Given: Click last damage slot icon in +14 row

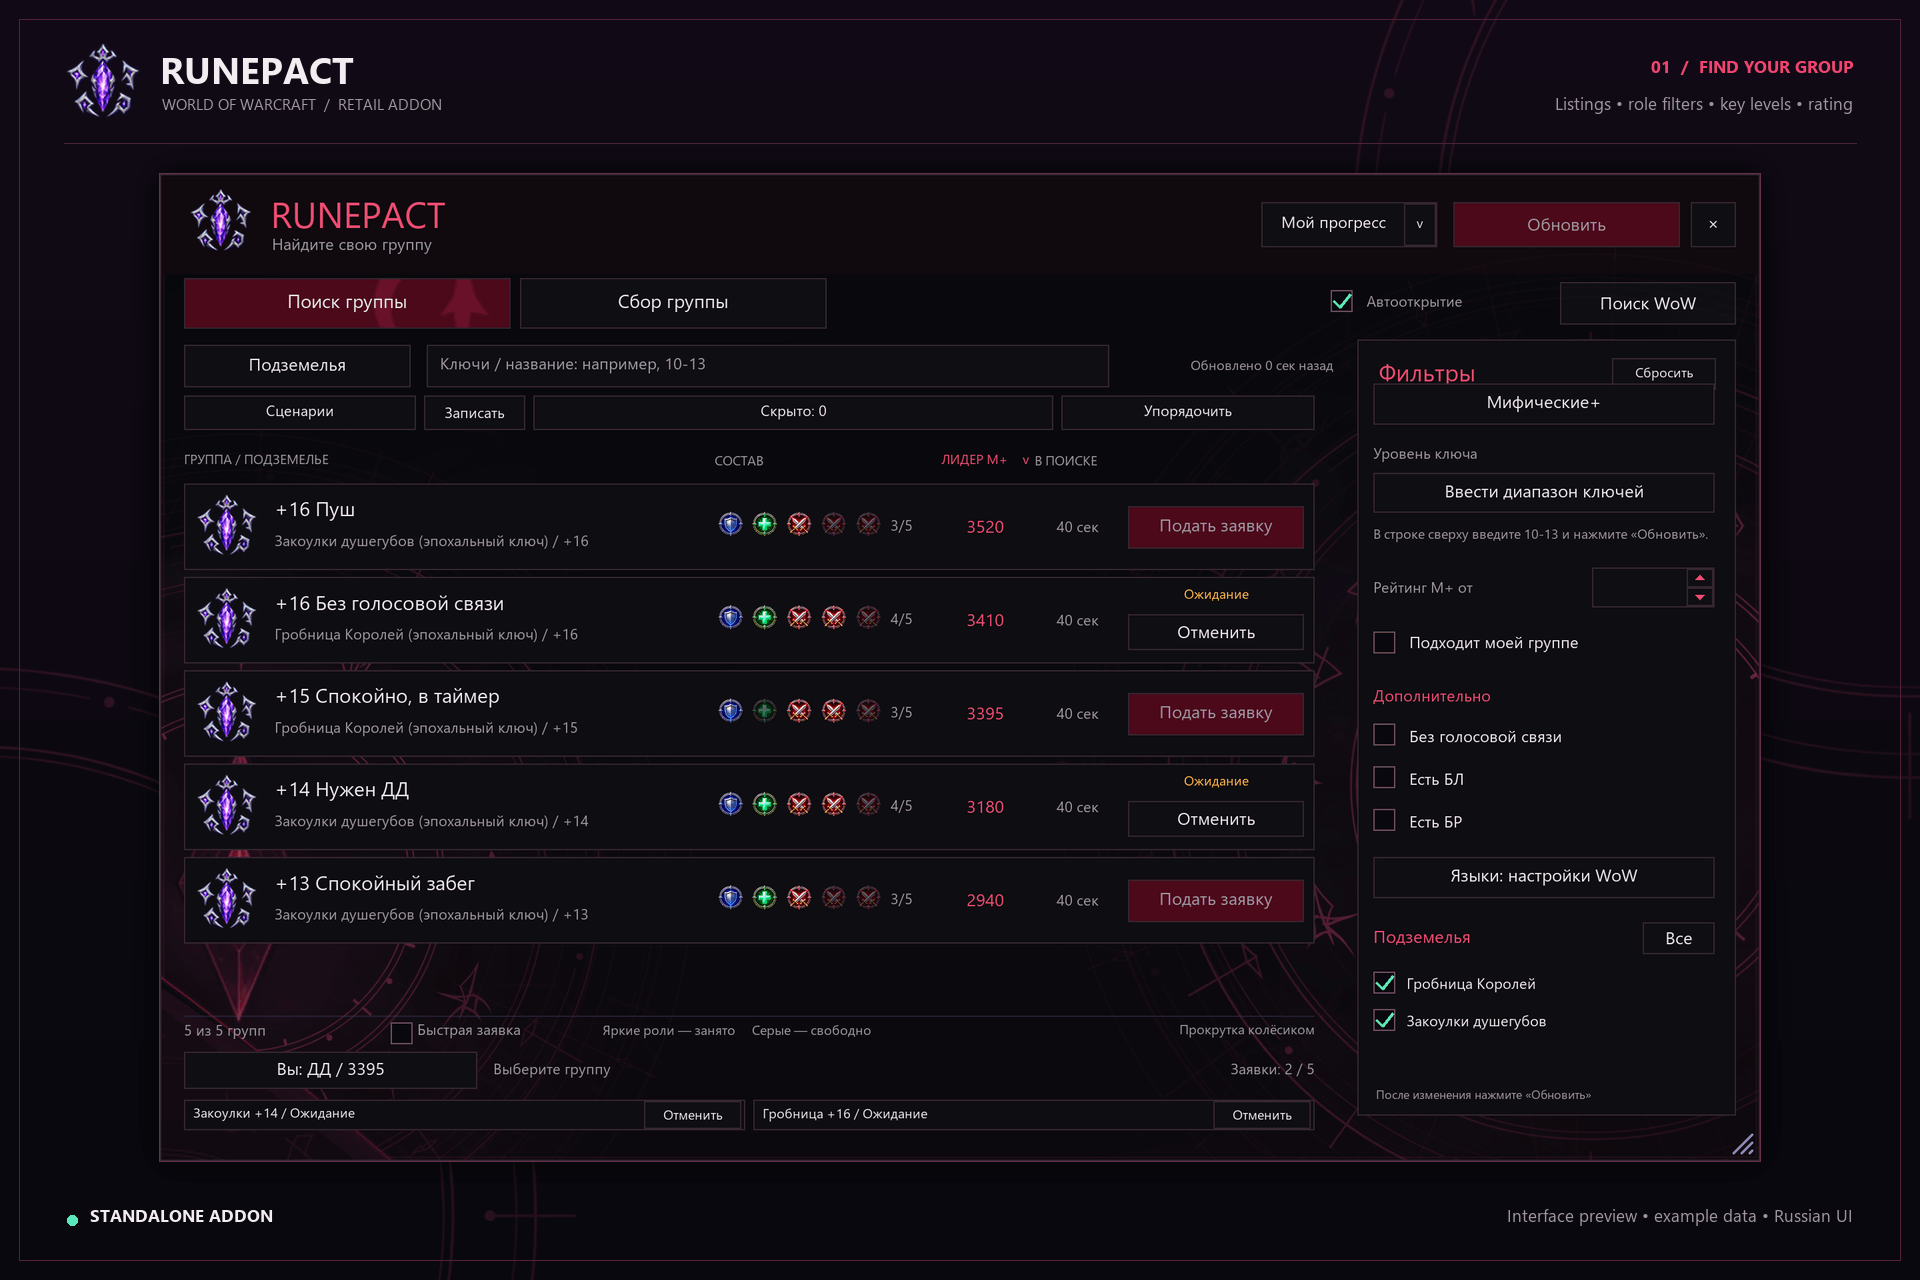Looking at the screenshot, I should coord(868,804).
